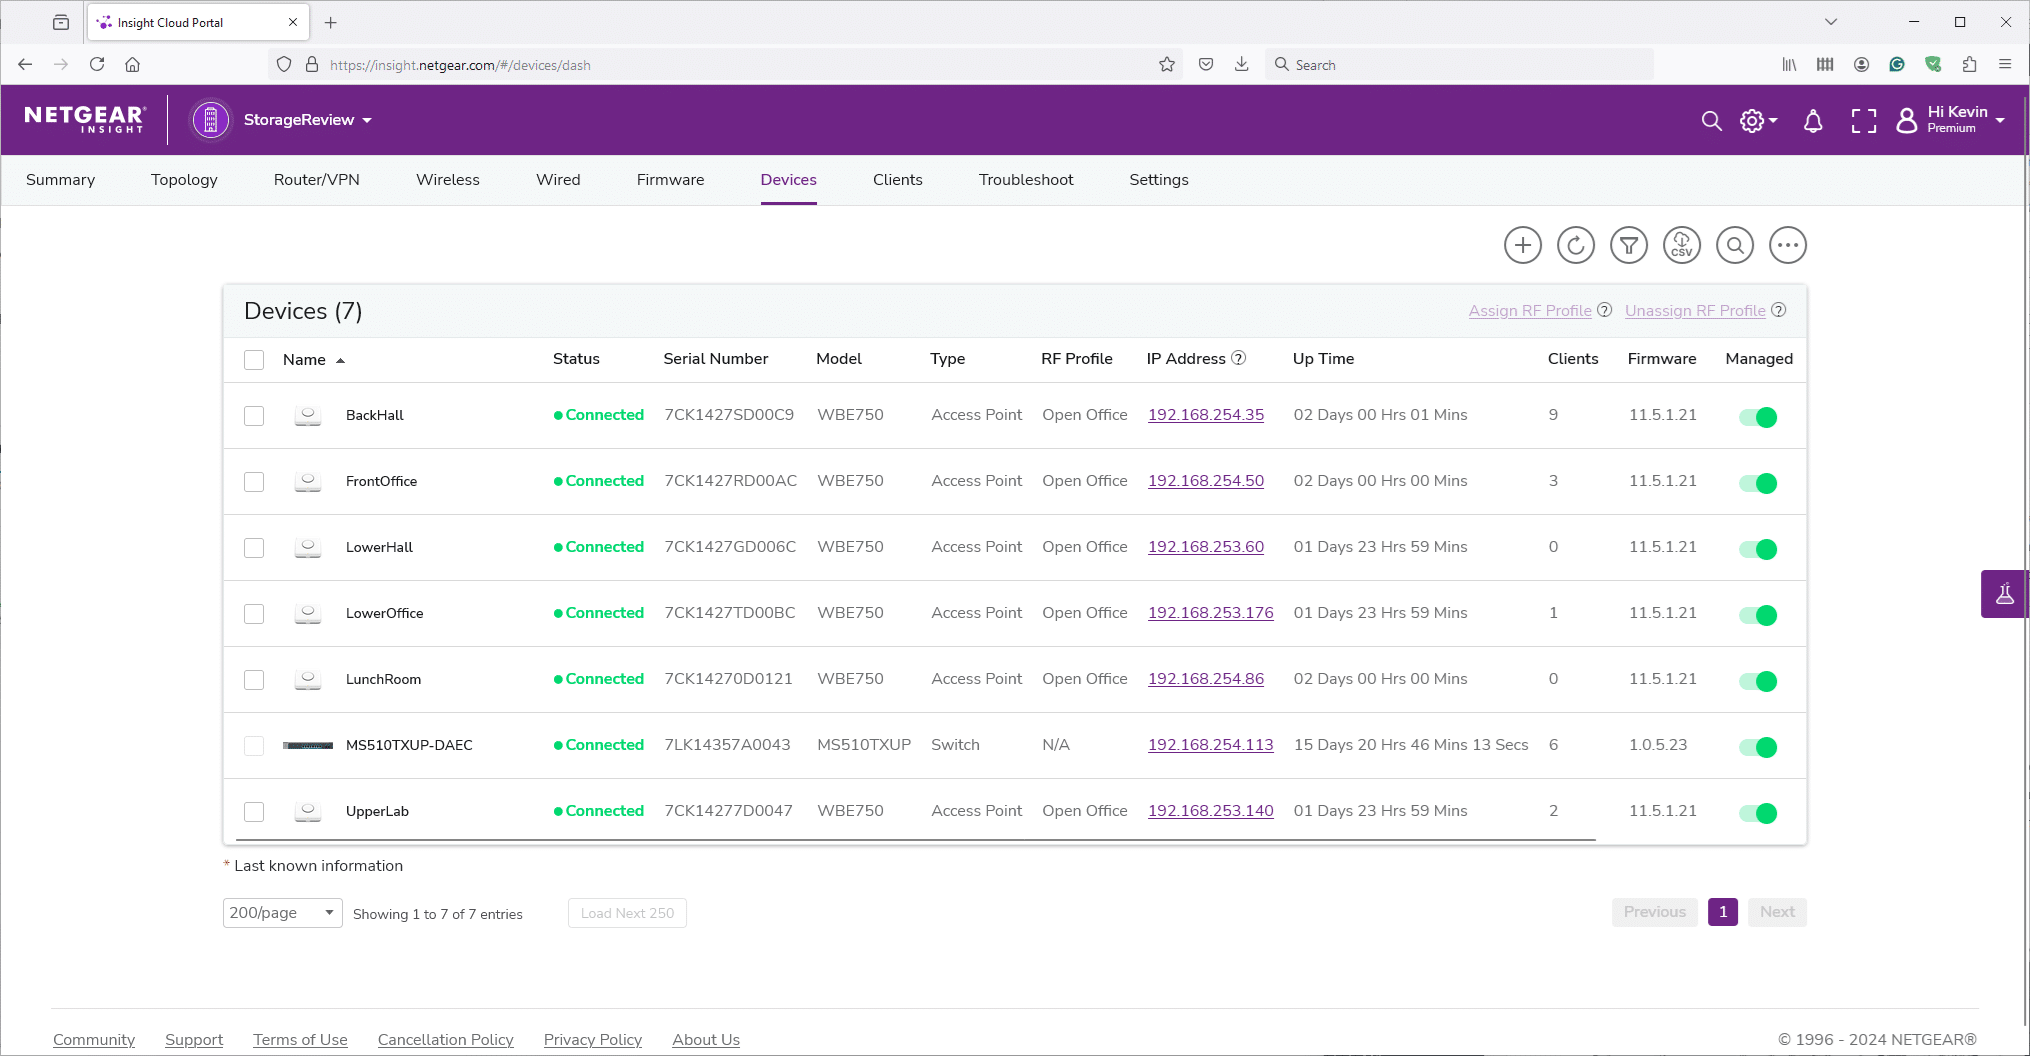Open the Router/VPN tab
This screenshot has height=1056, width=2030.
pos(316,180)
